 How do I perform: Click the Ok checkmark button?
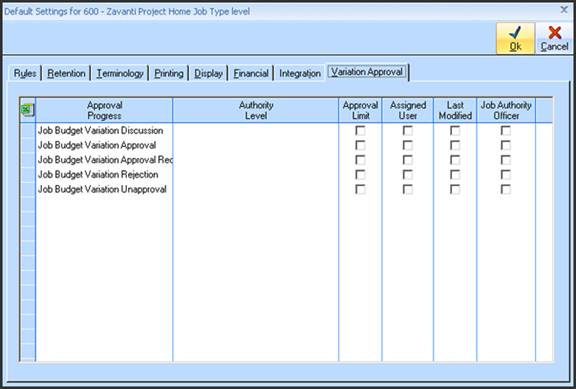point(515,39)
